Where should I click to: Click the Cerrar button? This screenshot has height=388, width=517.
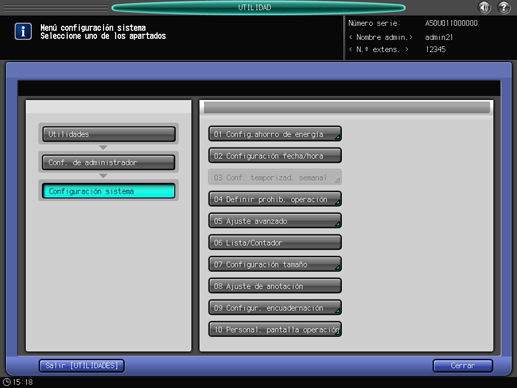[x=463, y=366]
